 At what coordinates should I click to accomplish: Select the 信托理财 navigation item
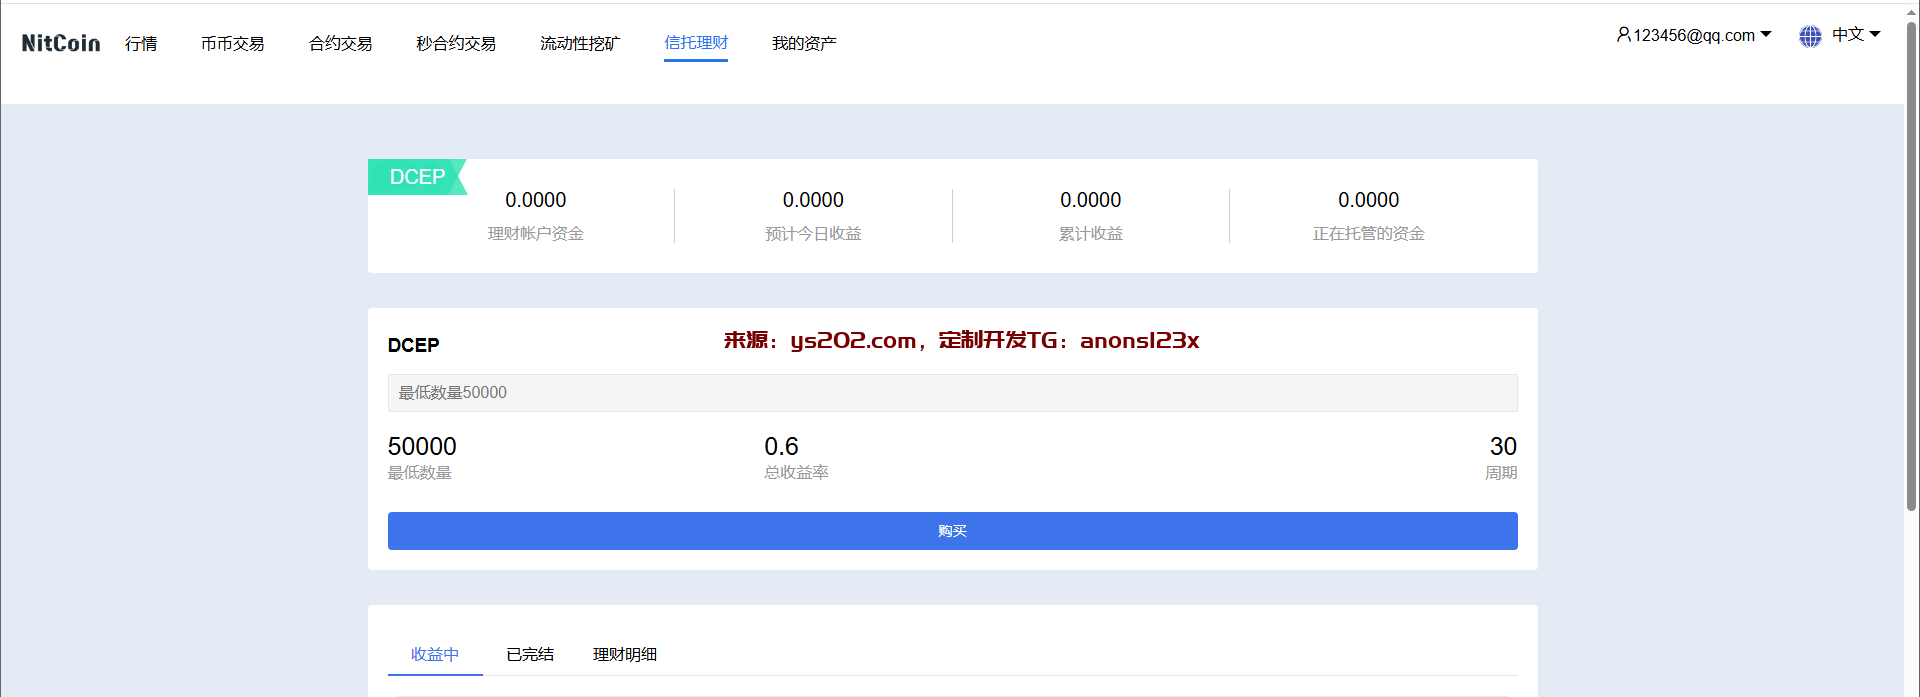[696, 43]
